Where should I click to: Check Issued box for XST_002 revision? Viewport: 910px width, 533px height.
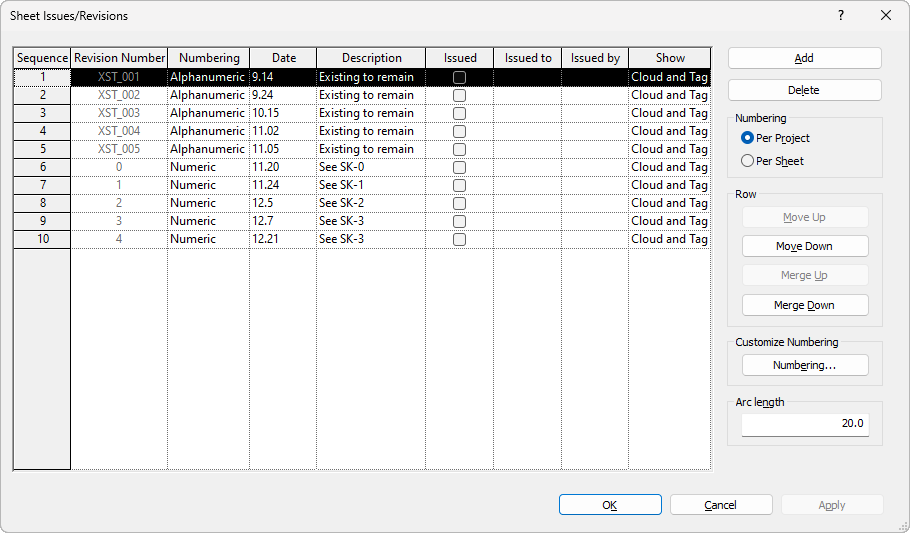(459, 95)
